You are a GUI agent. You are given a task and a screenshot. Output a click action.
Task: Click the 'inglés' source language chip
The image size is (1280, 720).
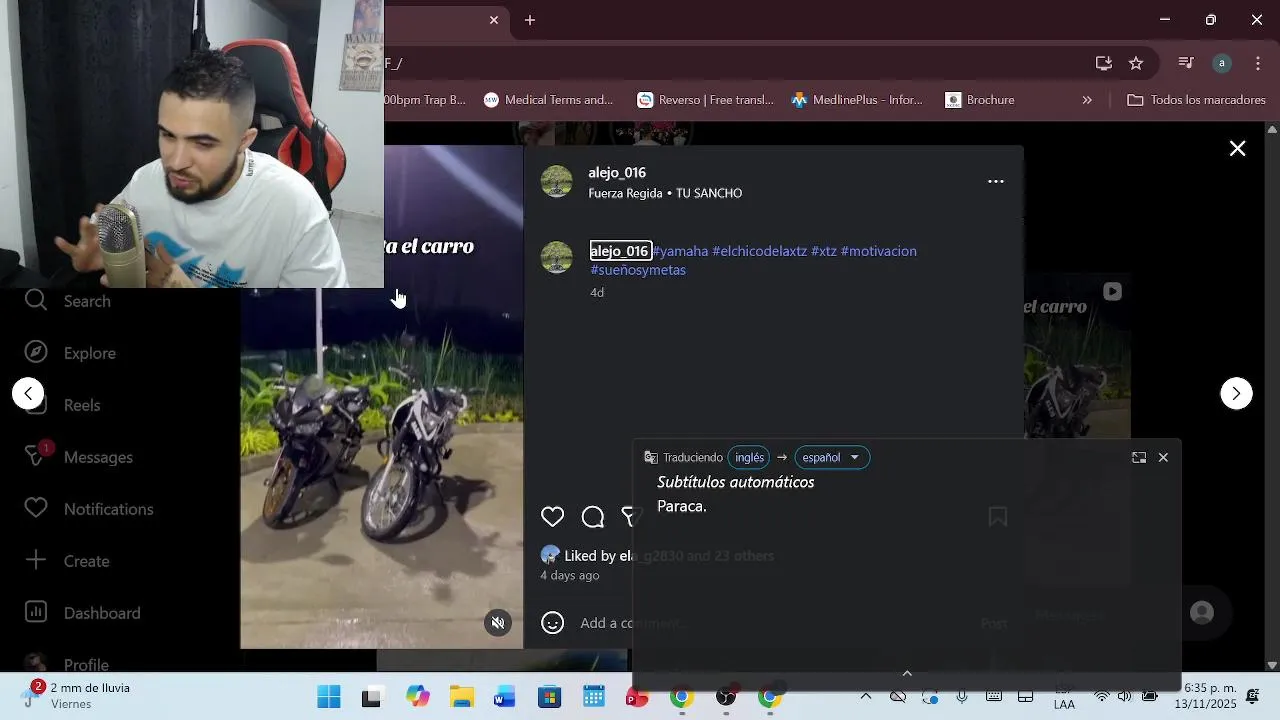[749, 457]
